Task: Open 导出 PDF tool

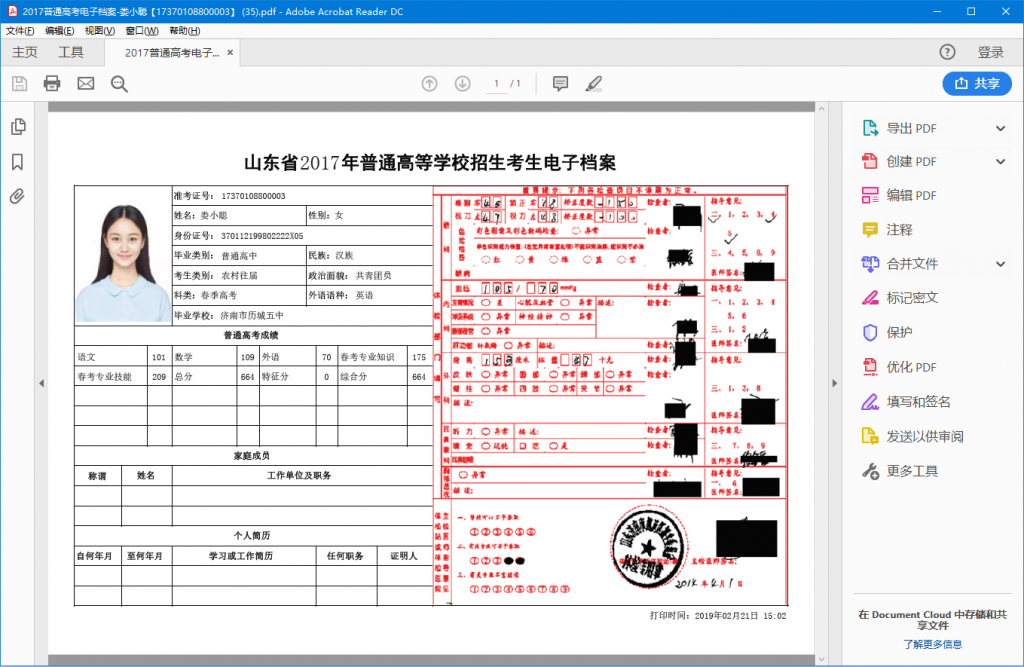Action: click(911, 129)
